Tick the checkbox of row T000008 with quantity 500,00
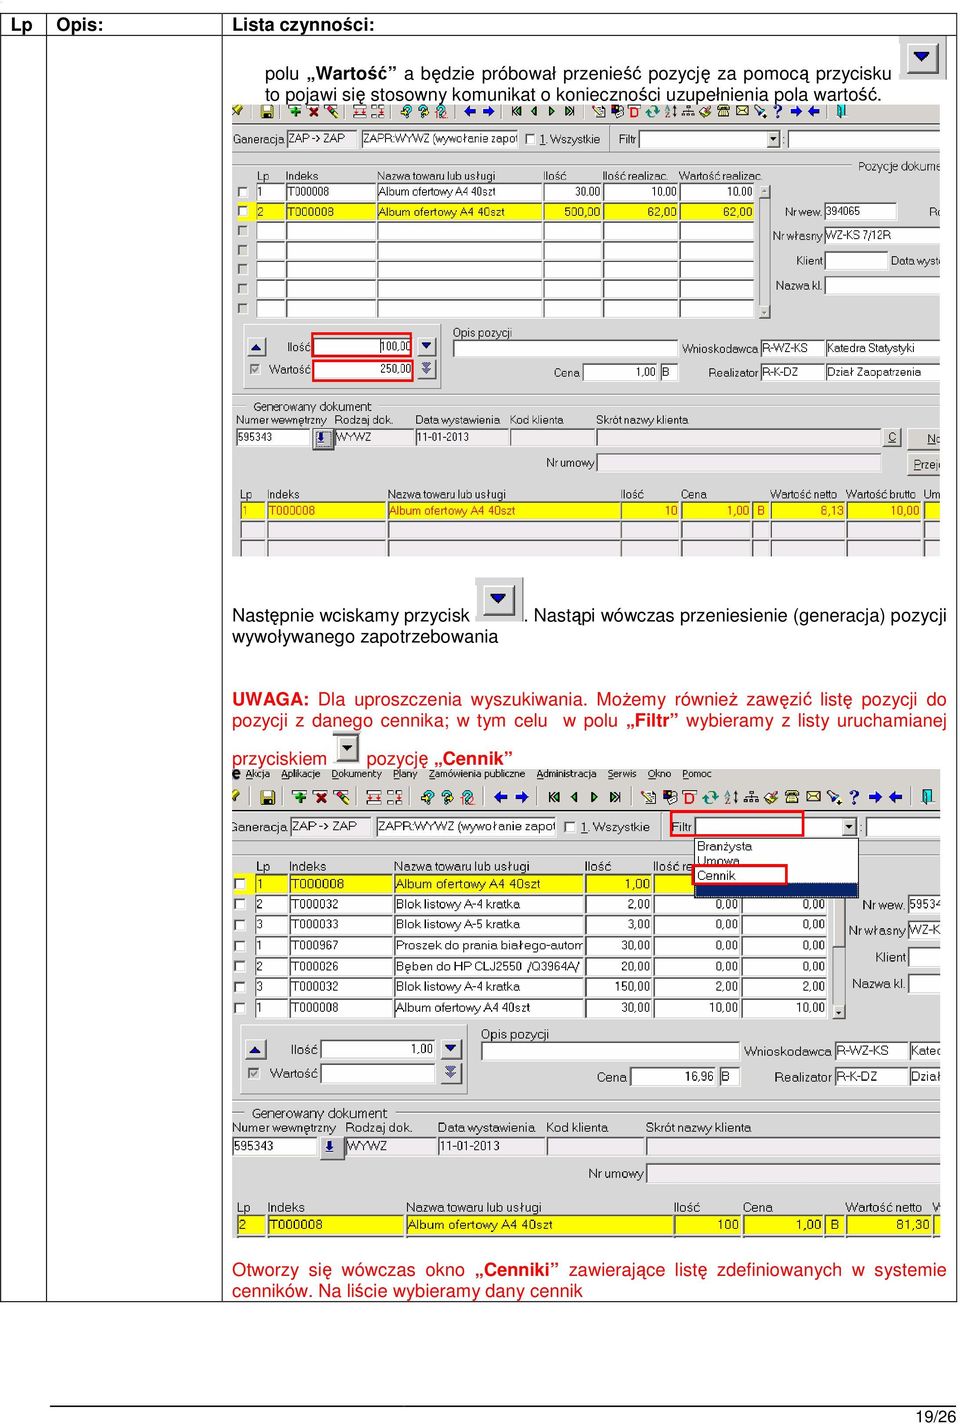Image resolution: width=960 pixels, height=1424 pixels. [x=242, y=212]
